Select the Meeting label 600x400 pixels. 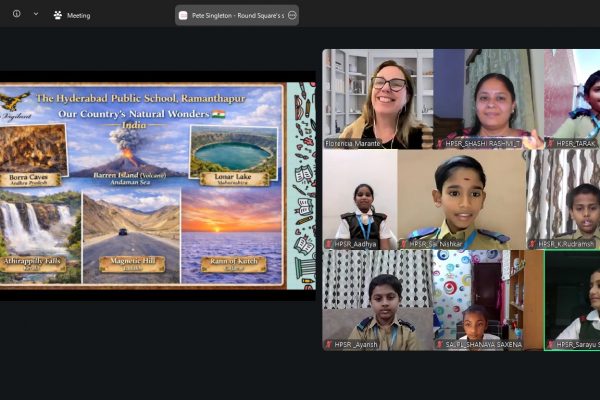point(78,16)
